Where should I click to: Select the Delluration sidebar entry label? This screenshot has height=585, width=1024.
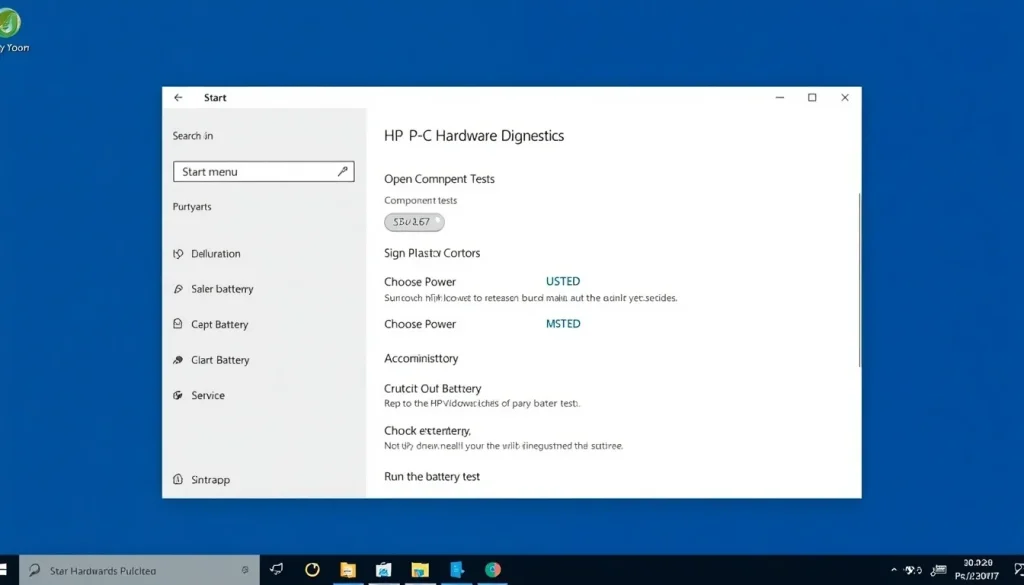[216, 254]
